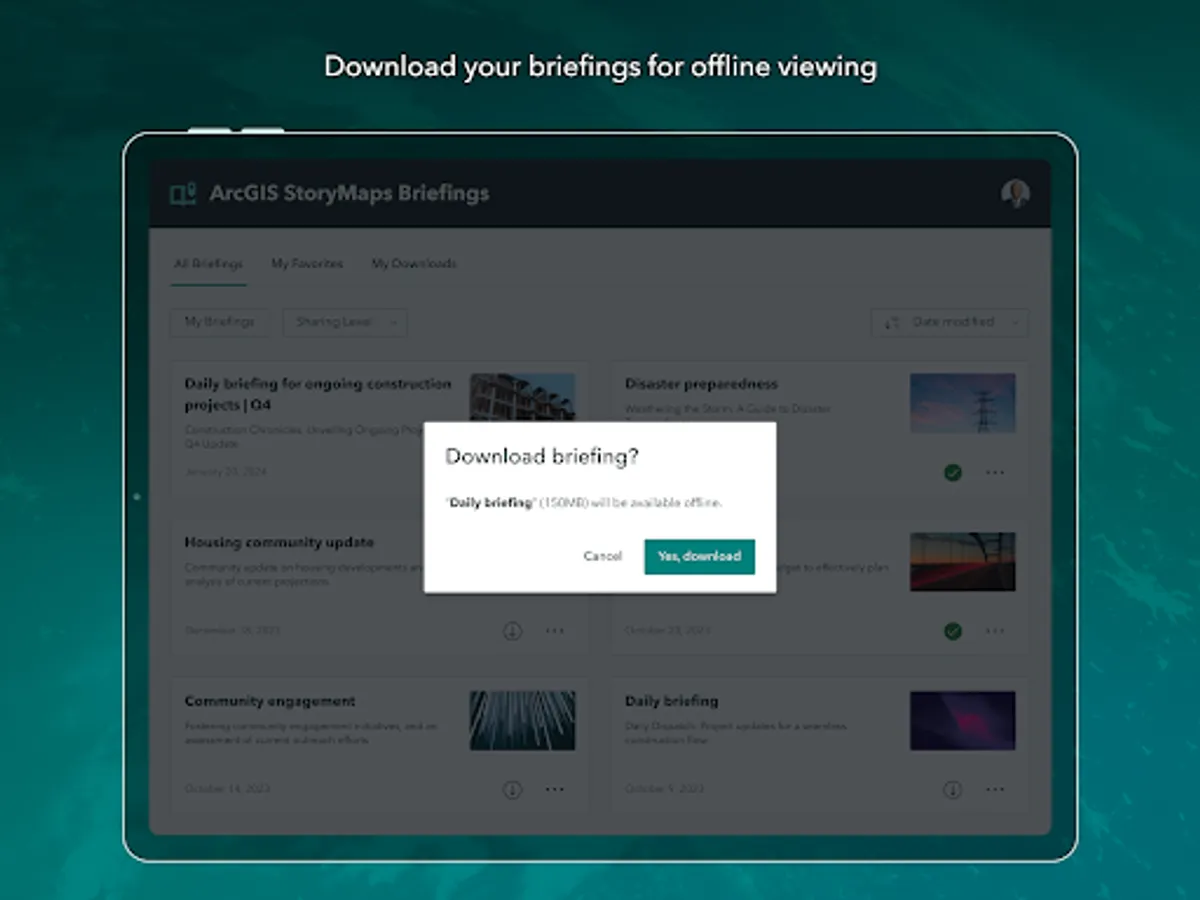Download the Housing community update briefing
The image size is (1200, 900).
pos(512,631)
